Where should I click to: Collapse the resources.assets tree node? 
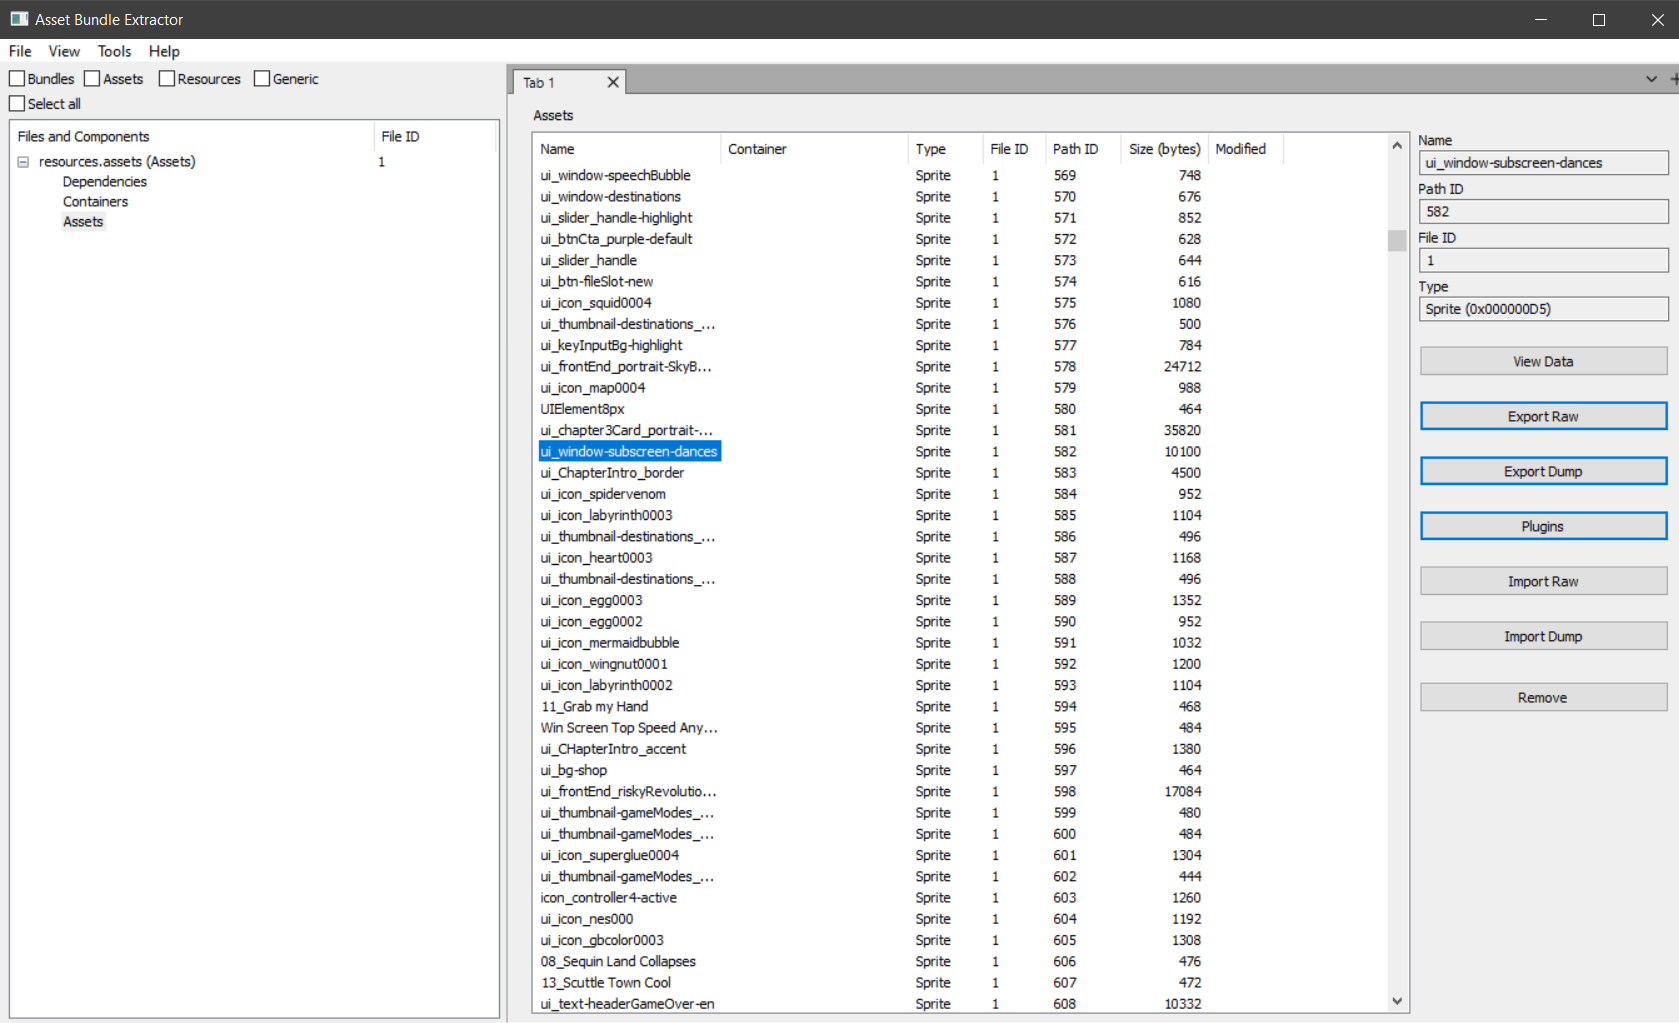click(23, 162)
